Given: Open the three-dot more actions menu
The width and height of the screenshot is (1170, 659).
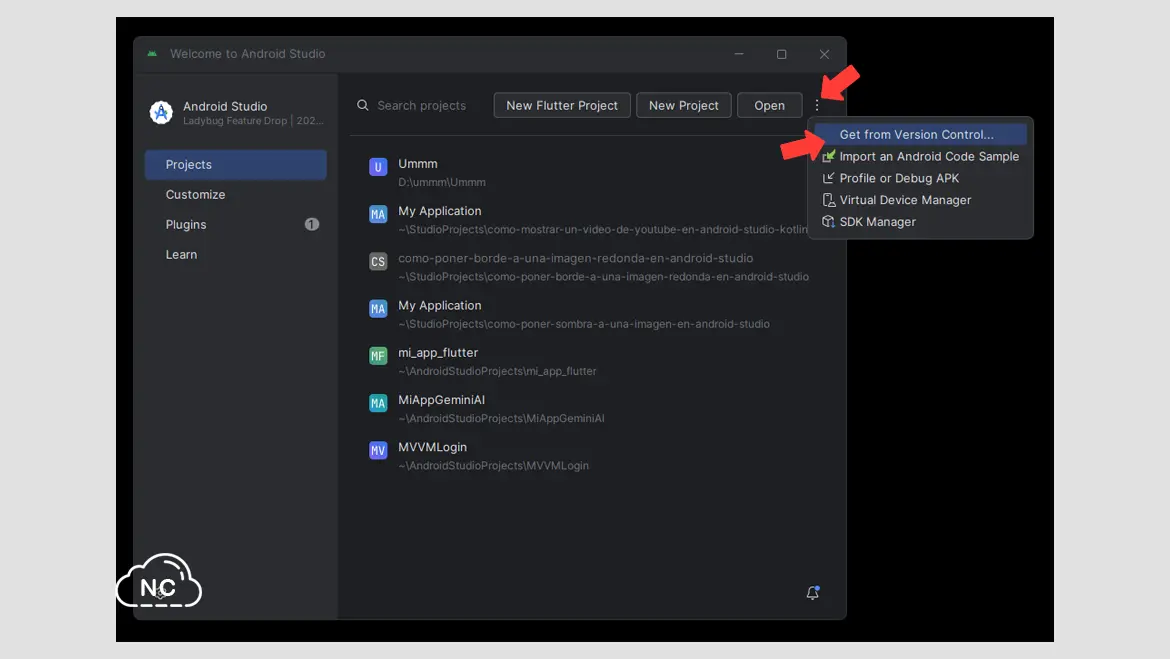Looking at the screenshot, I should (817, 105).
